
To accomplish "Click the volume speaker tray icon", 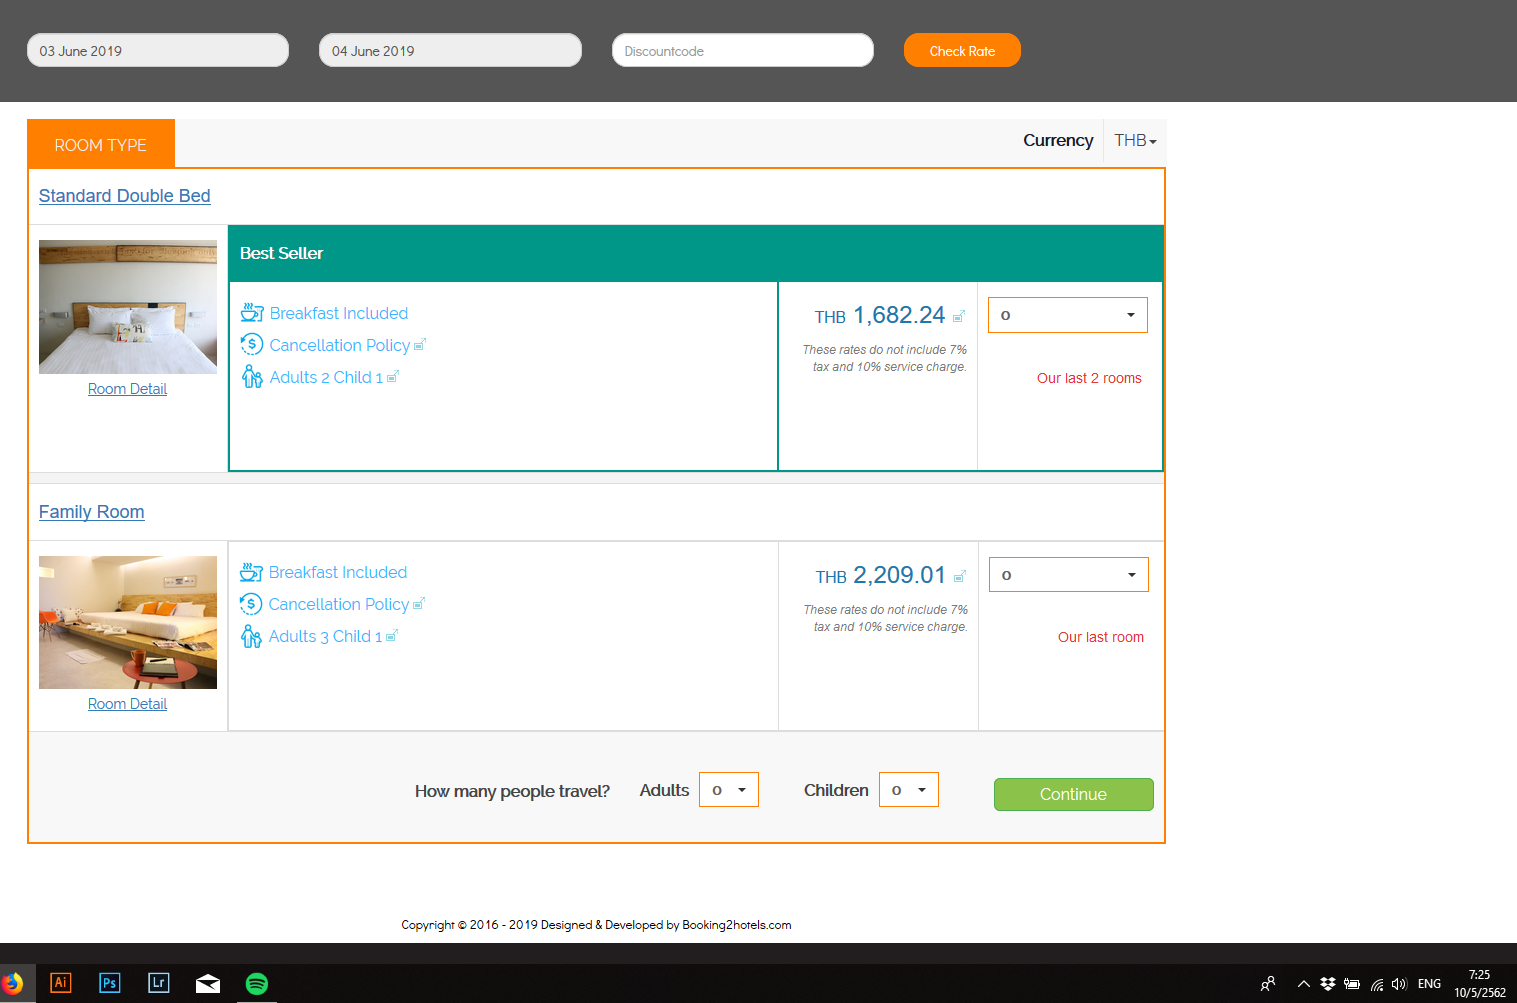I will click(1399, 984).
